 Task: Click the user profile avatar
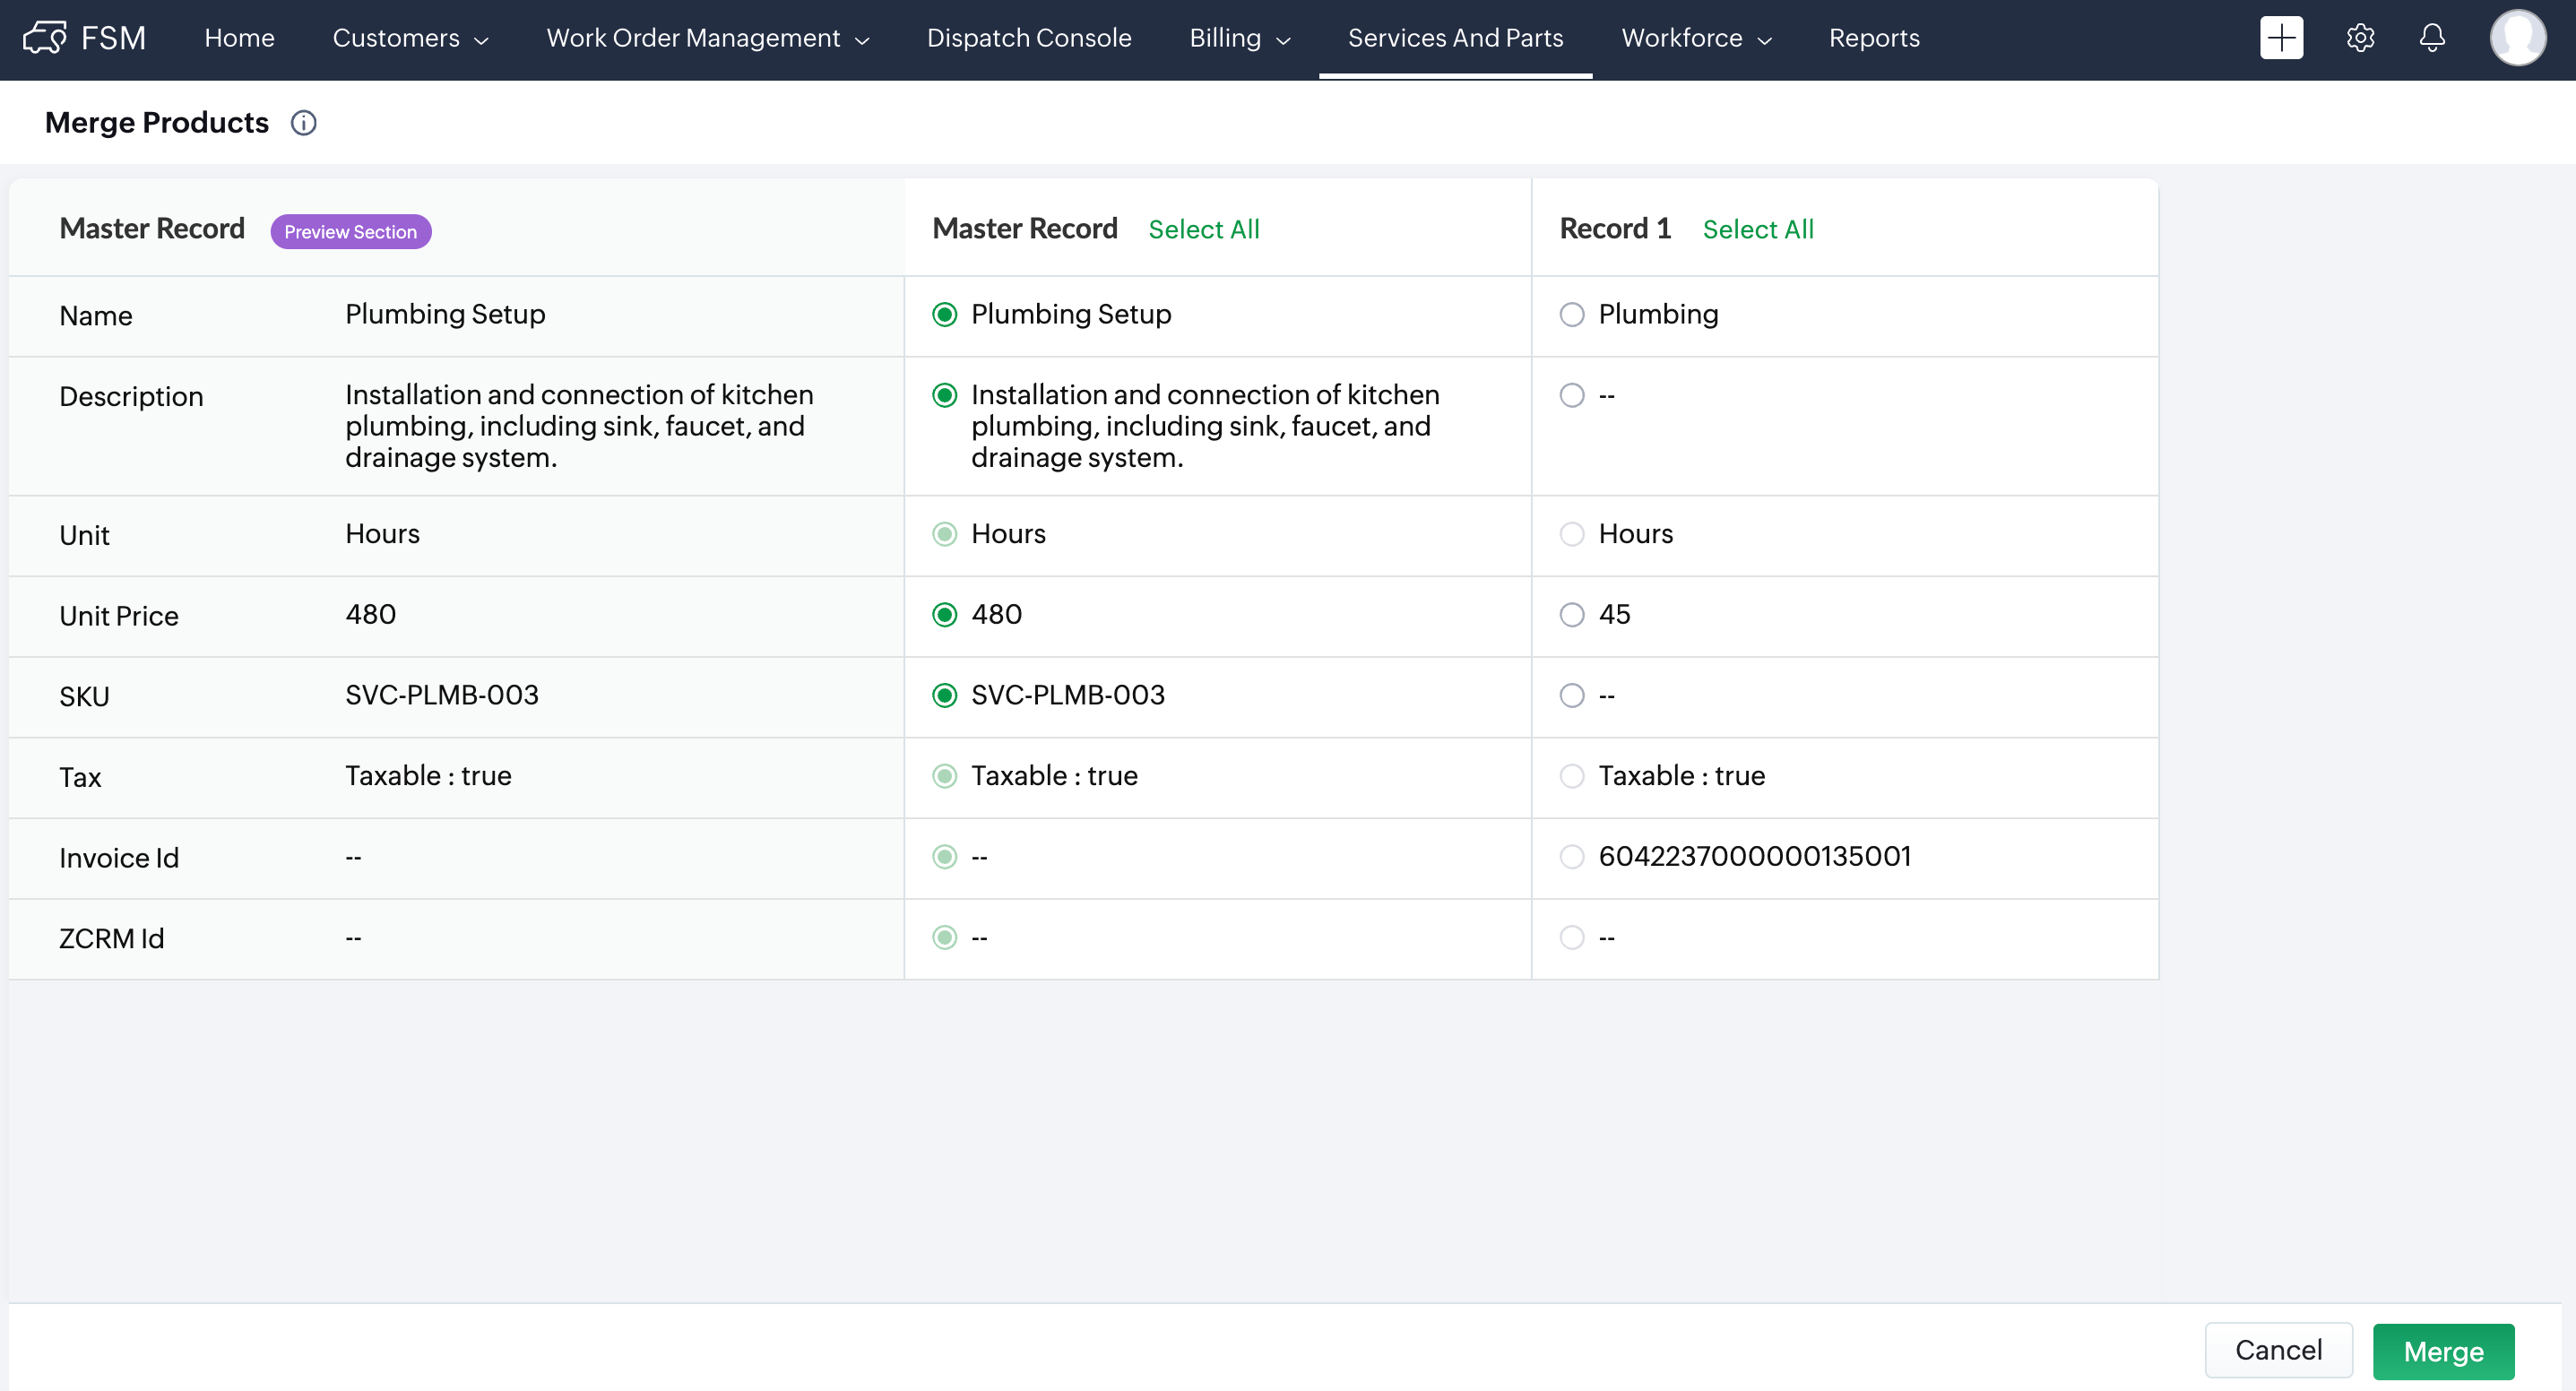(x=2517, y=38)
